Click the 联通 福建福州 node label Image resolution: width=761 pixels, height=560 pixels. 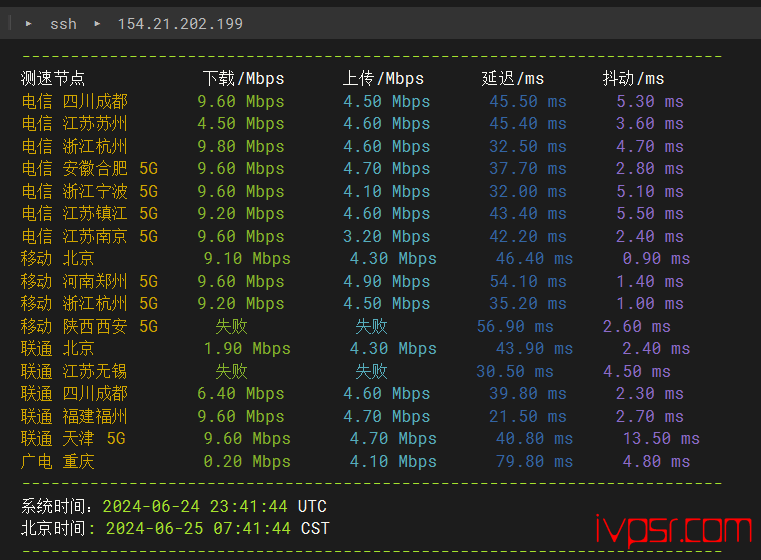coord(75,416)
